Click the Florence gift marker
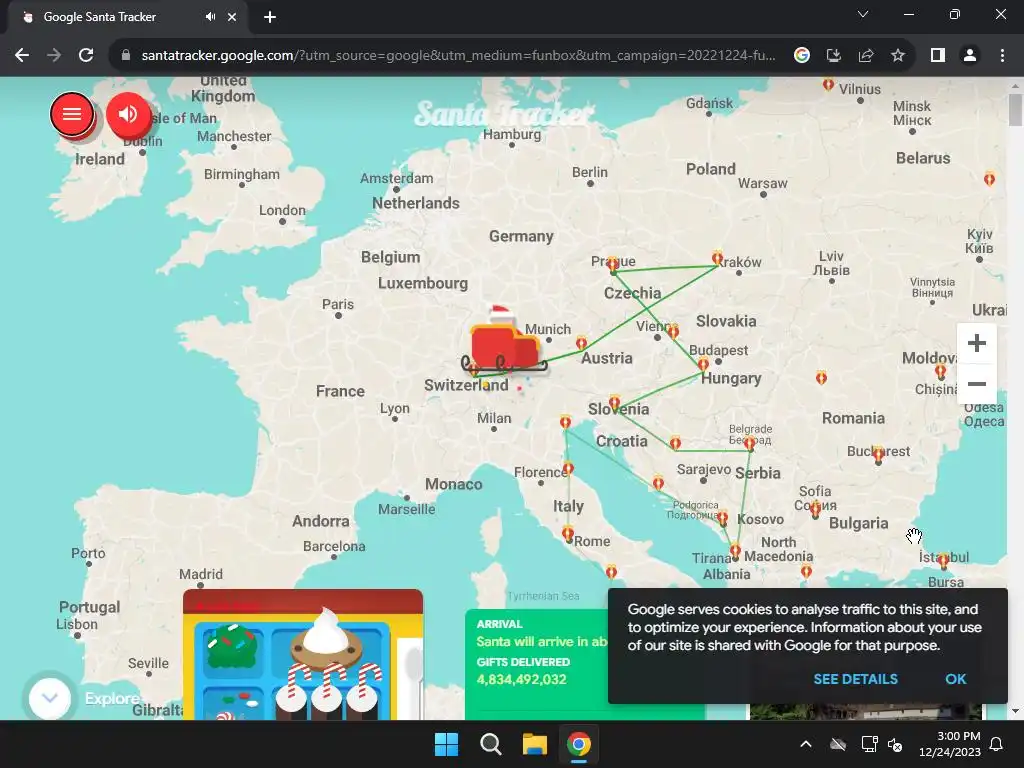The image size is (1024, 768). (568, 468)
